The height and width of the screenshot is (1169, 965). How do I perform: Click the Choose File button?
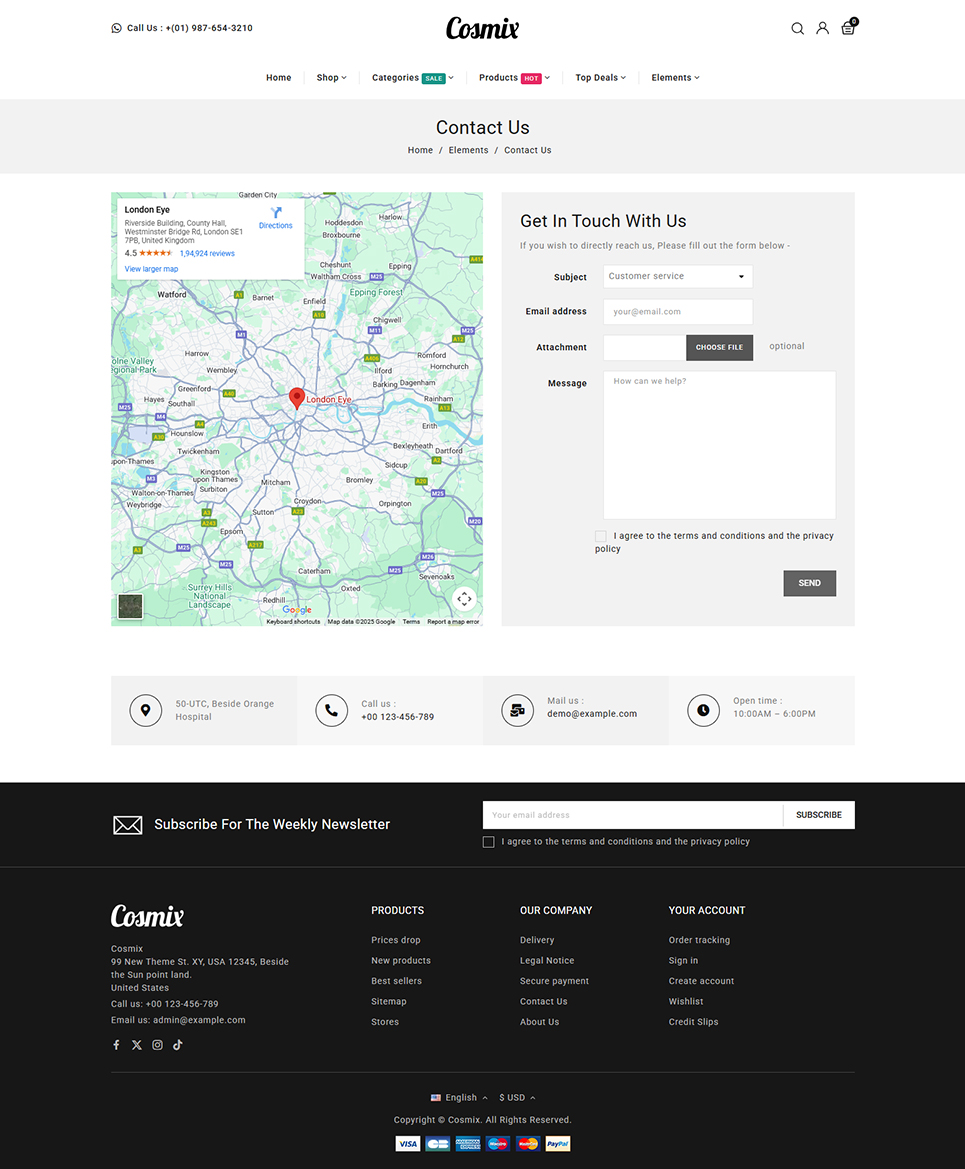pyautogui.click(x=719, y=348)
